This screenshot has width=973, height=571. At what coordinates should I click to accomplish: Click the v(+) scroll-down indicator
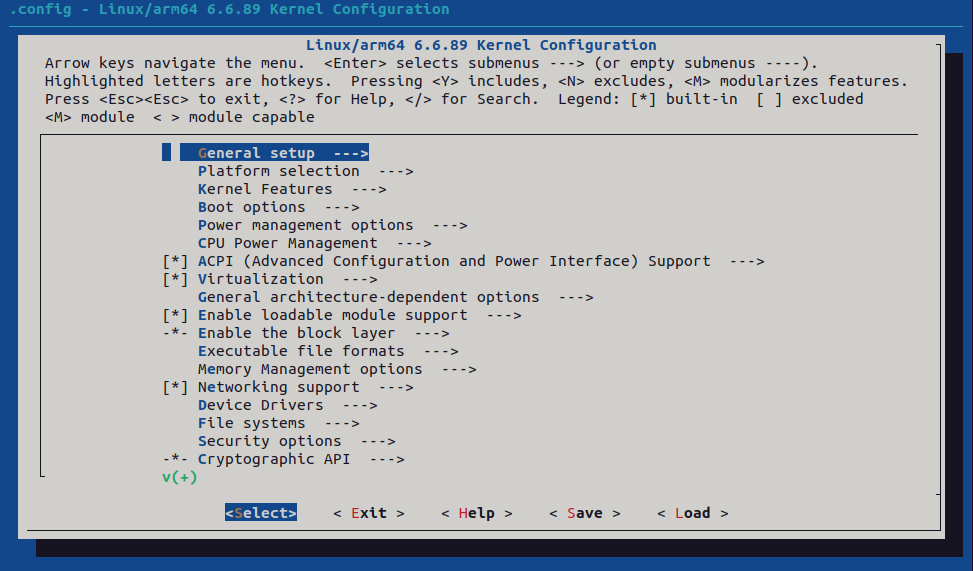pos(180,477)
